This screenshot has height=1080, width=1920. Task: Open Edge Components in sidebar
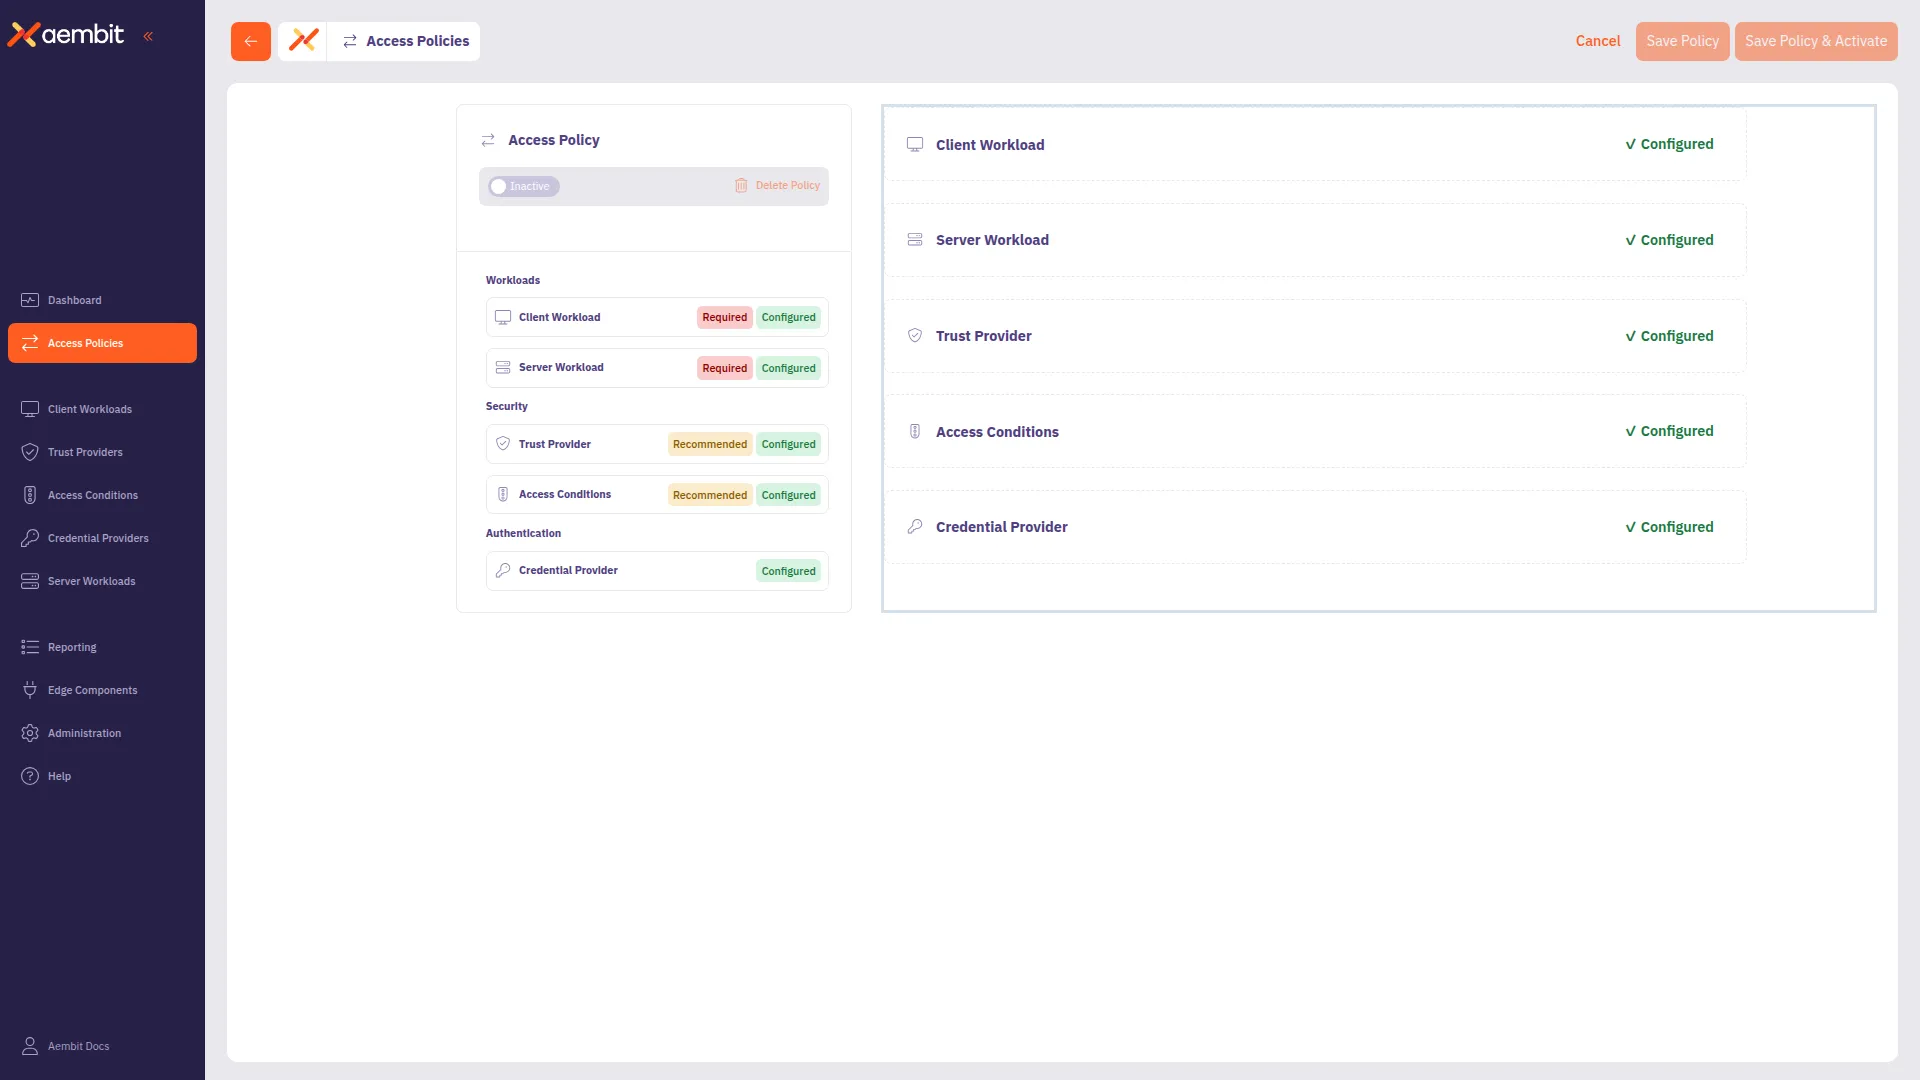pyautogui.click(x=102, y=690)
